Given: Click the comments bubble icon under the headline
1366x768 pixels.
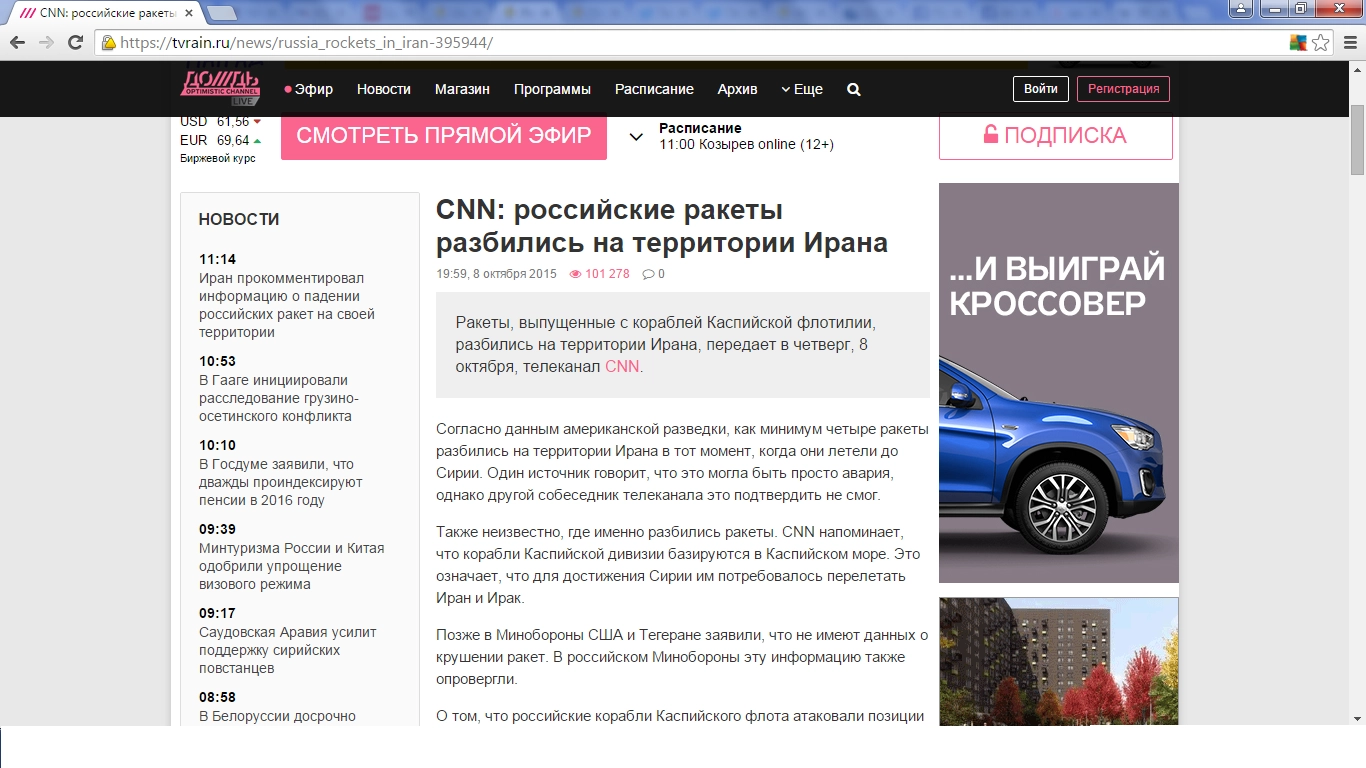Looking at the screenshot, I should pos(648,274).
